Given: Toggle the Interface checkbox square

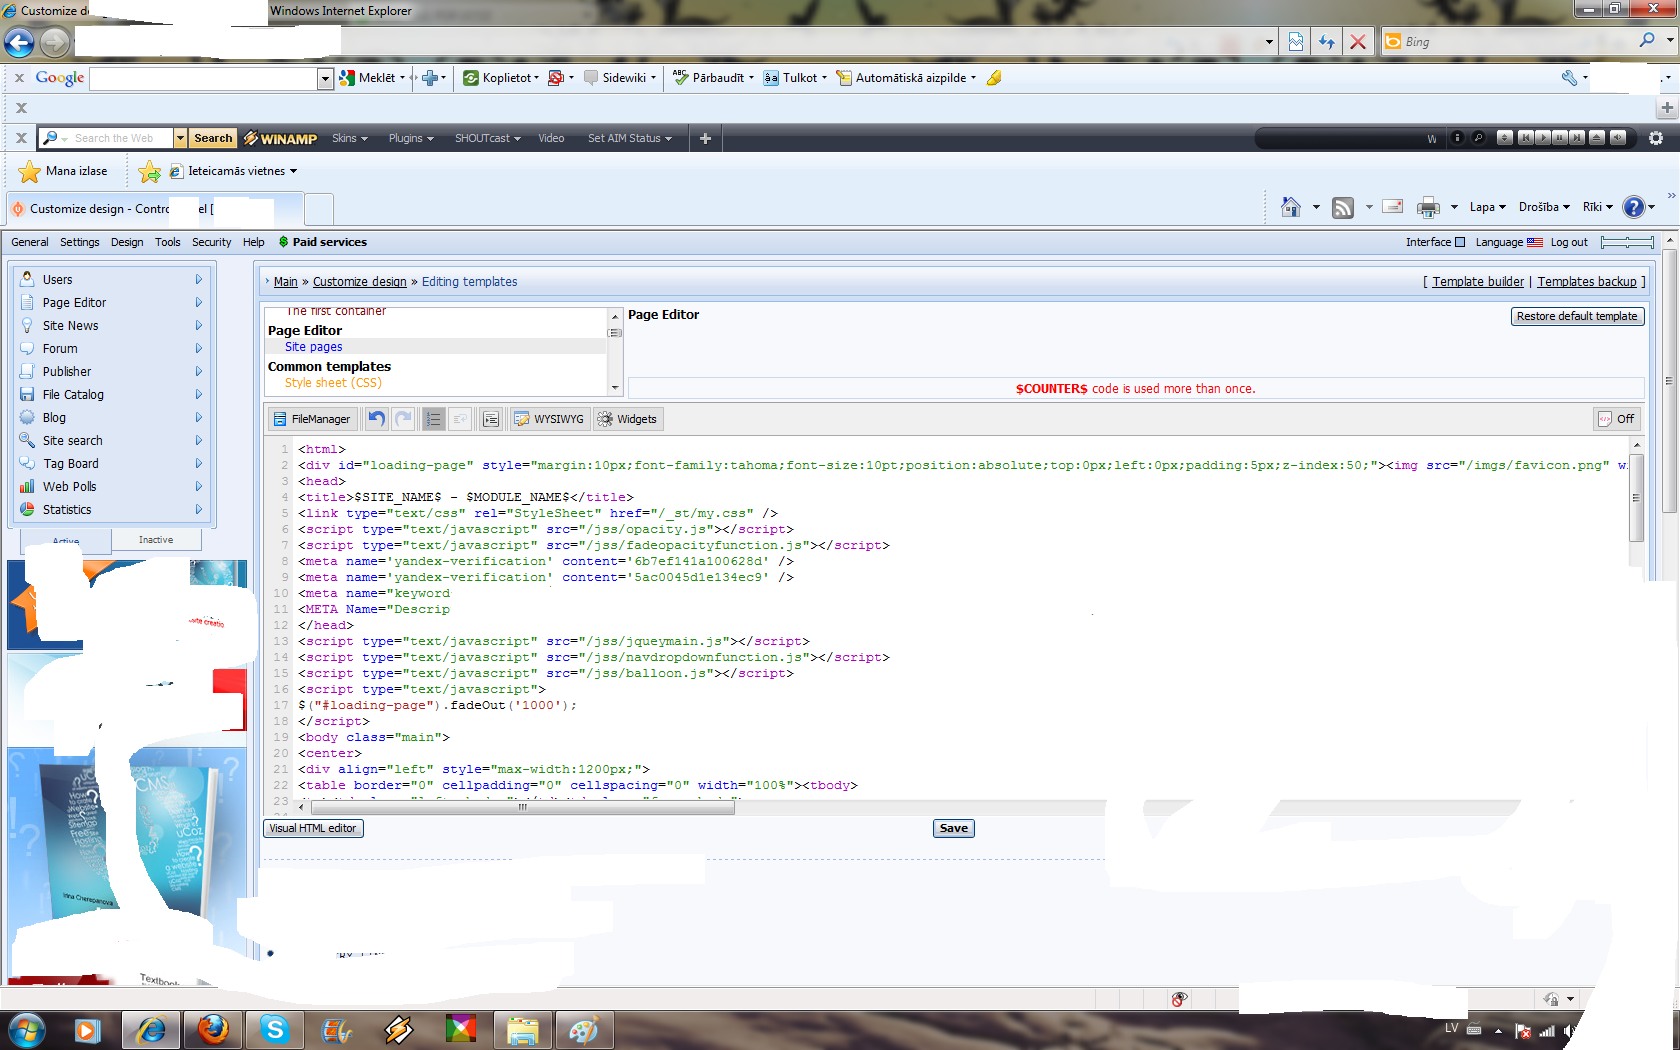Looking at the screenshot, I should coord(1460,242).
